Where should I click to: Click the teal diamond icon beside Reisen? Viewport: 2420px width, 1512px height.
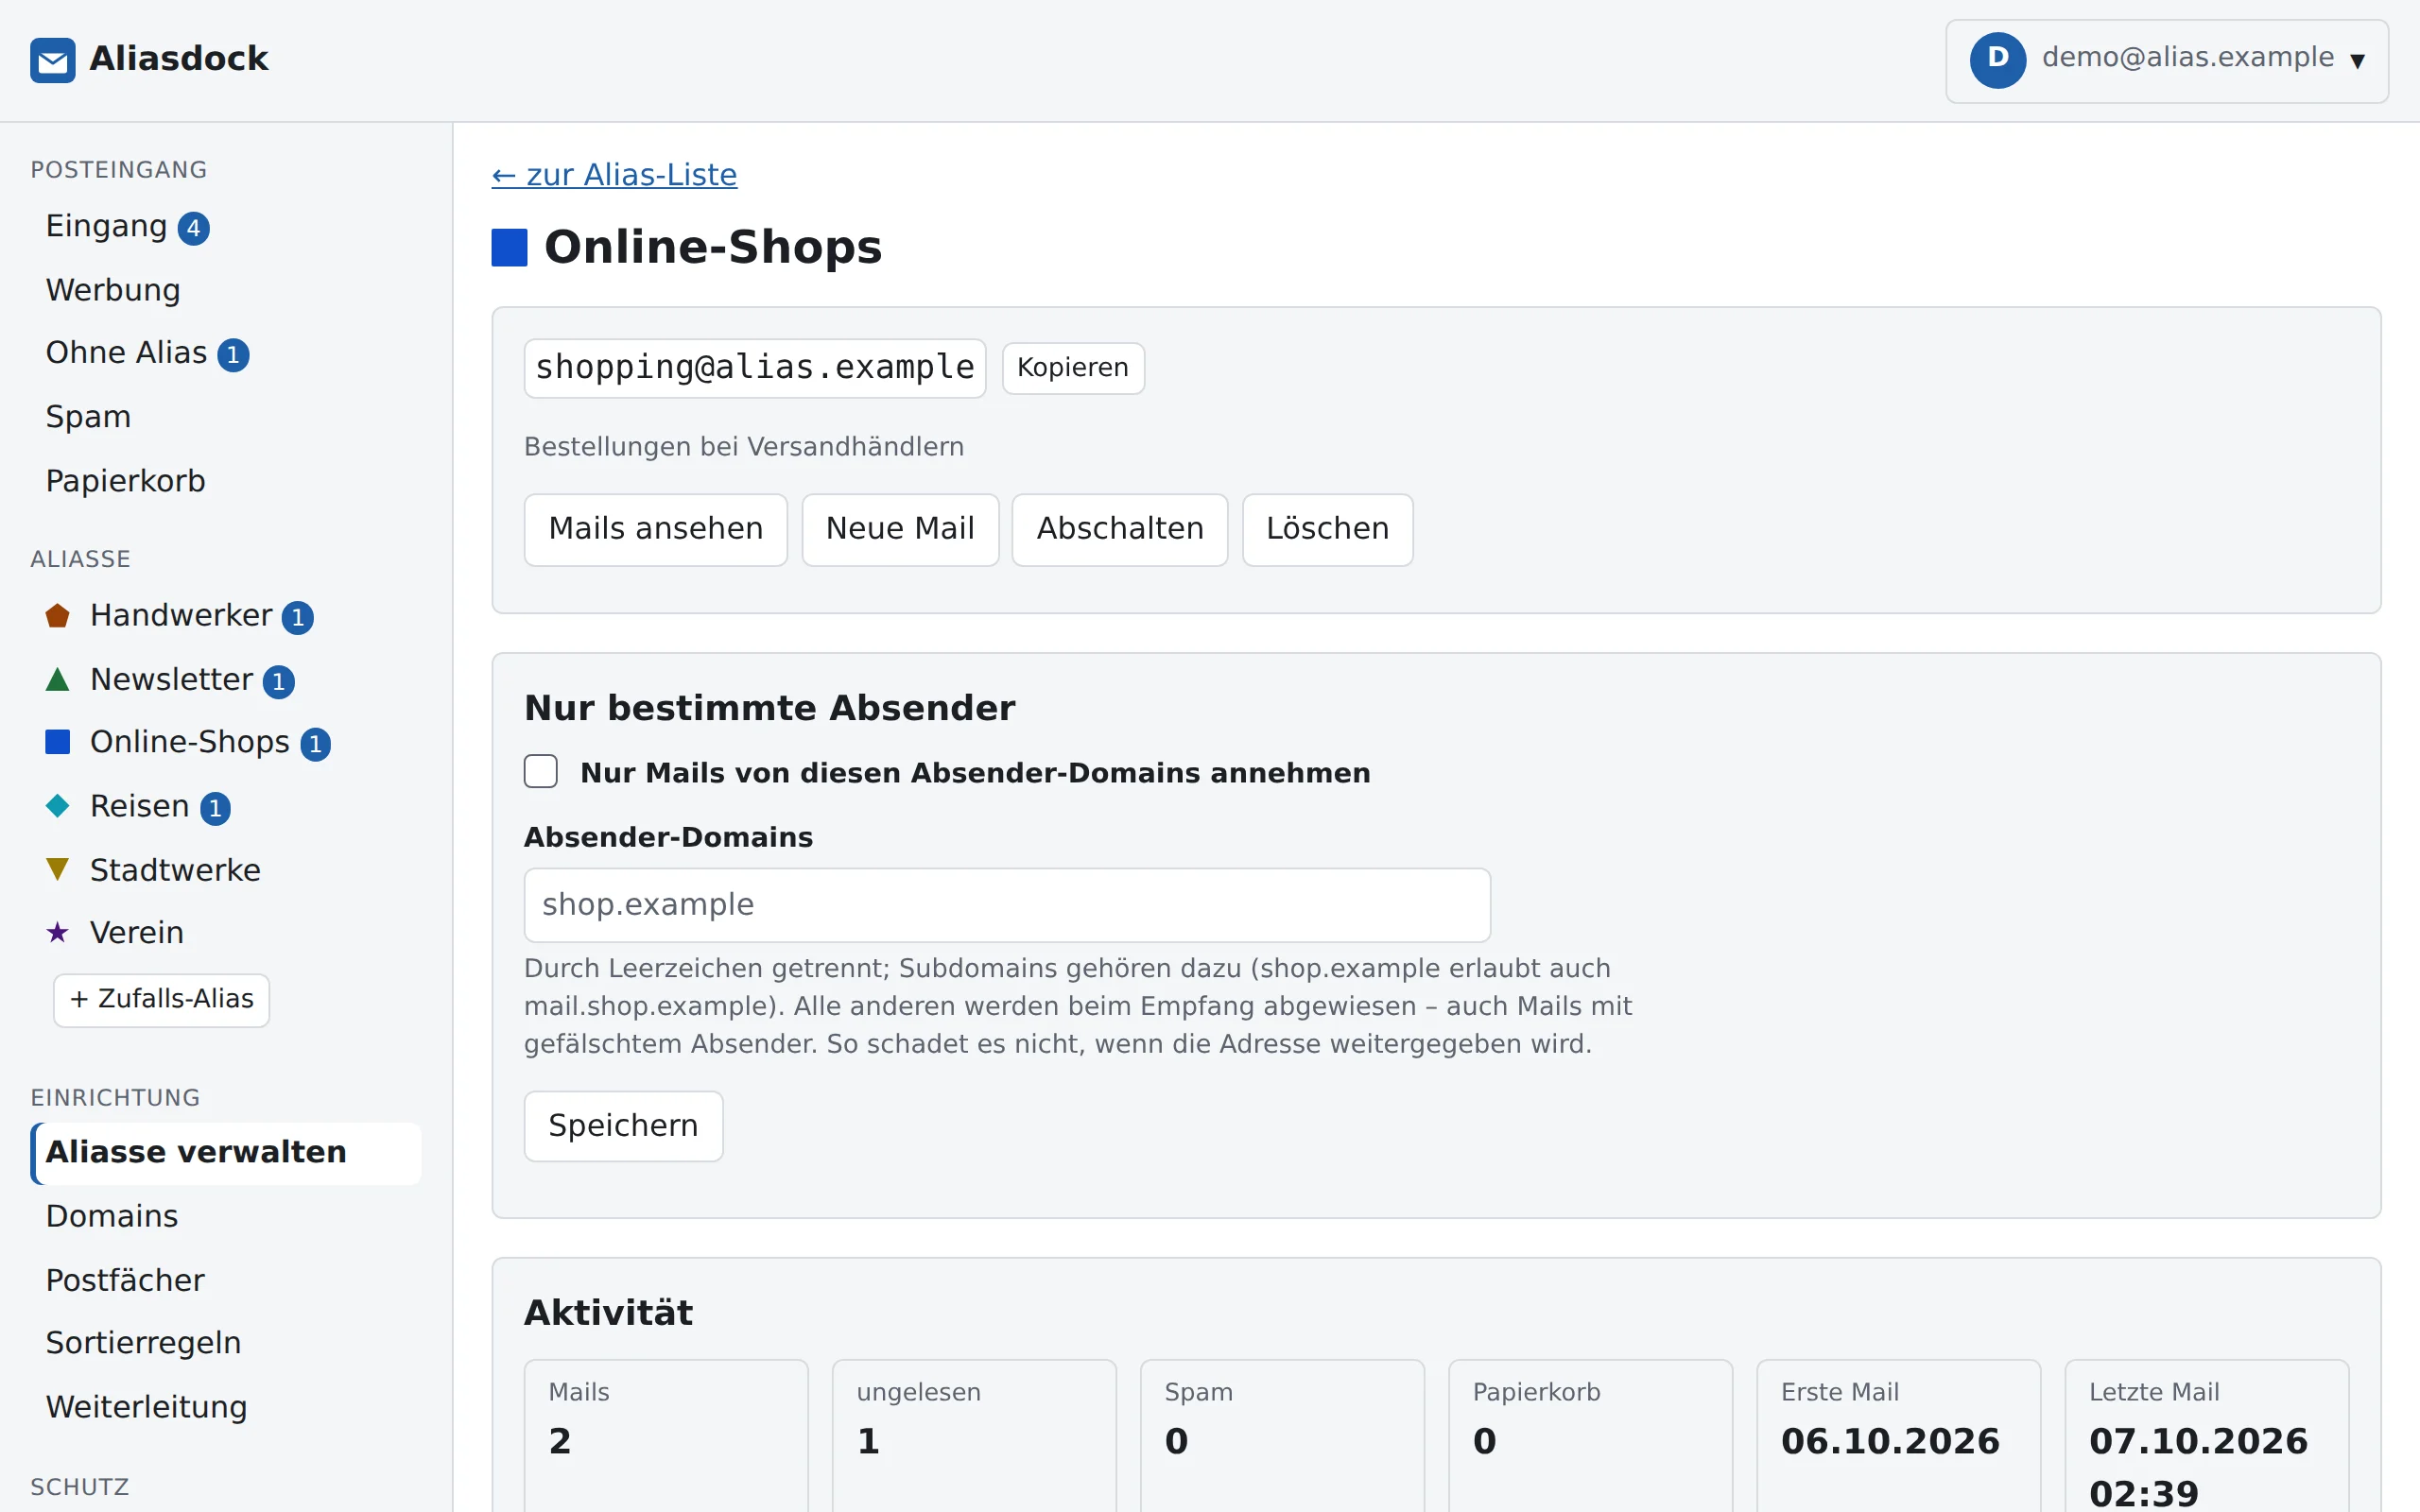pyautogui.click(x=58, y=806)
